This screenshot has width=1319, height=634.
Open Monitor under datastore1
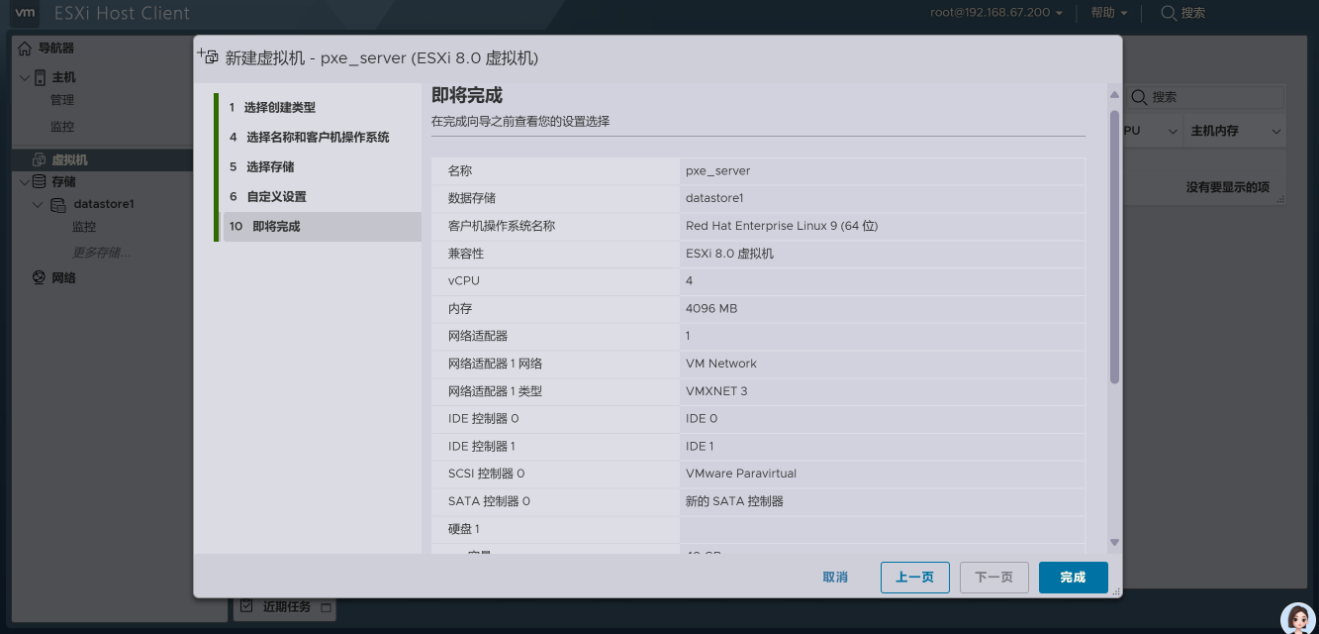tap(84, 227)
